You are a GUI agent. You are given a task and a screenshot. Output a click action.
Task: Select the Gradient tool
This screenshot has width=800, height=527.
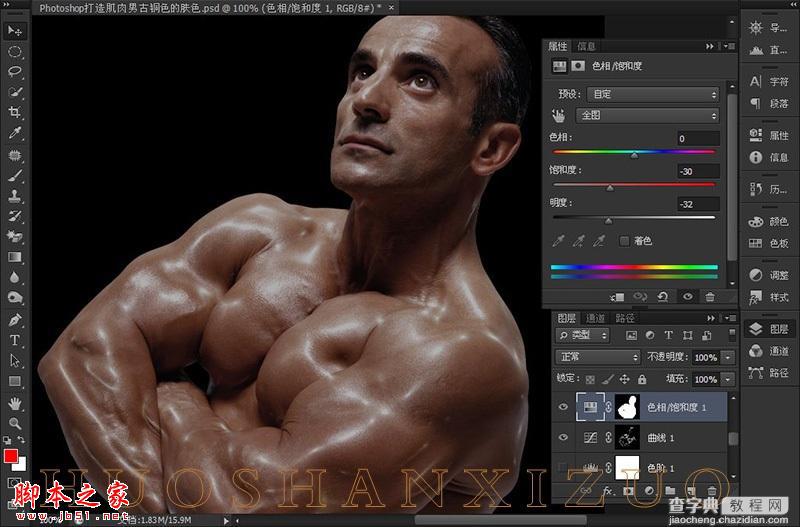[x=15, y=257]
